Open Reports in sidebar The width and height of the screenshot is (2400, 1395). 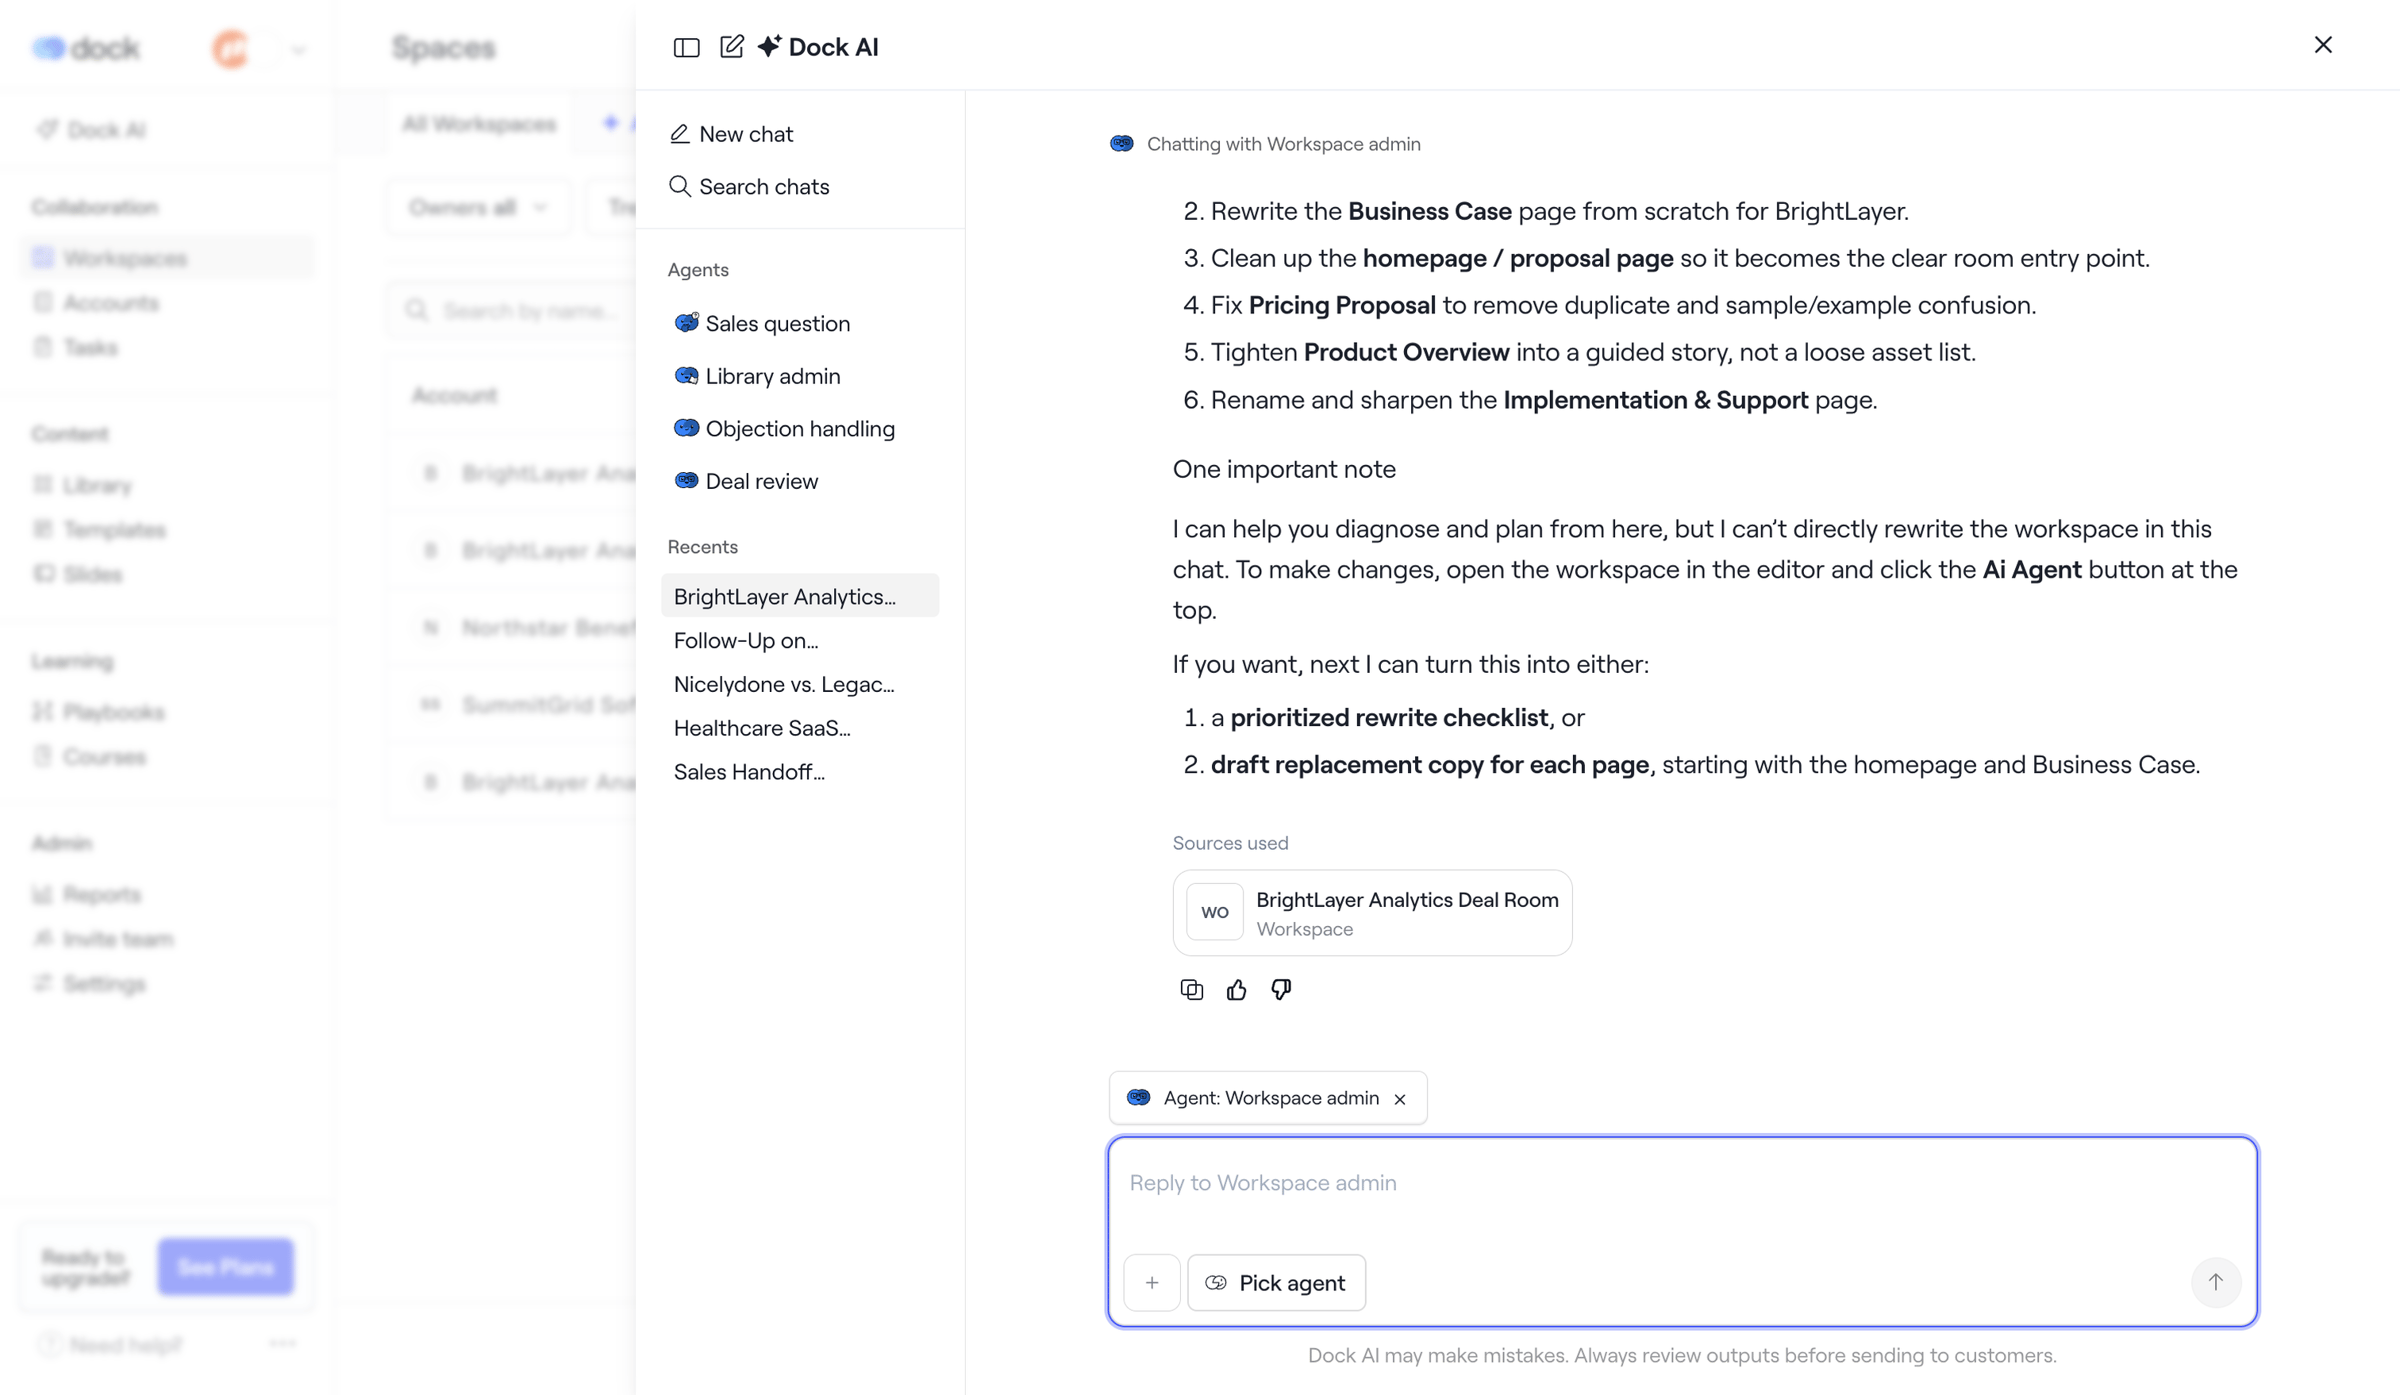[x=87, y=895]
